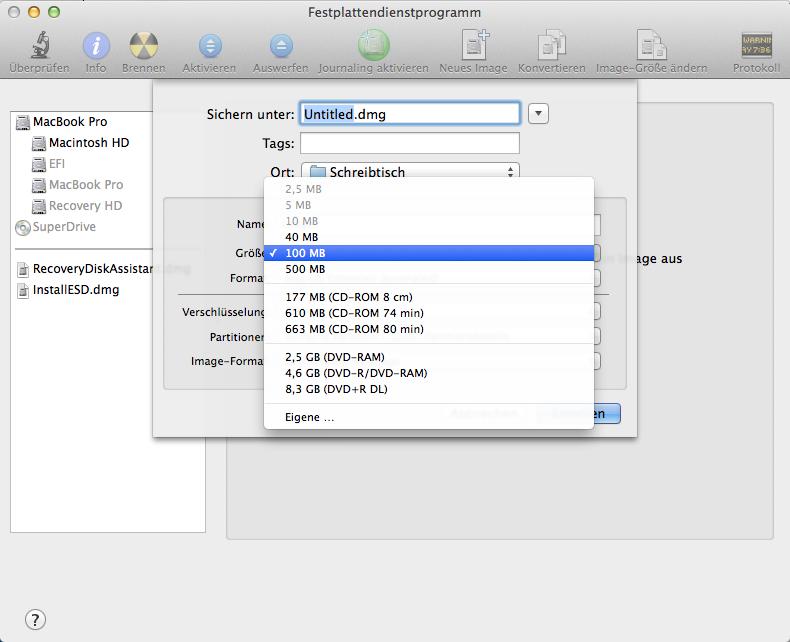
Task: Choose the 40 MB option
Action: [429, 237]
